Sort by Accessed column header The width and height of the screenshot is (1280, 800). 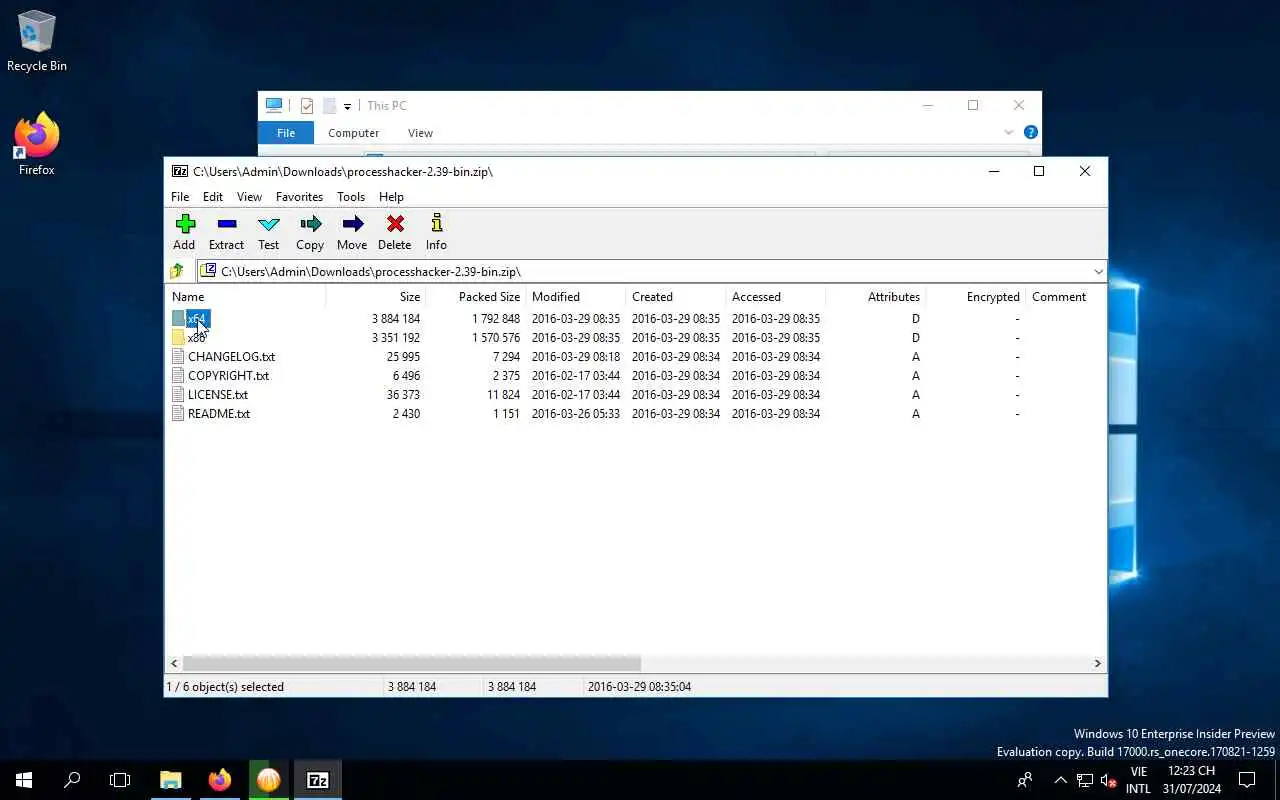click(776, 297)
